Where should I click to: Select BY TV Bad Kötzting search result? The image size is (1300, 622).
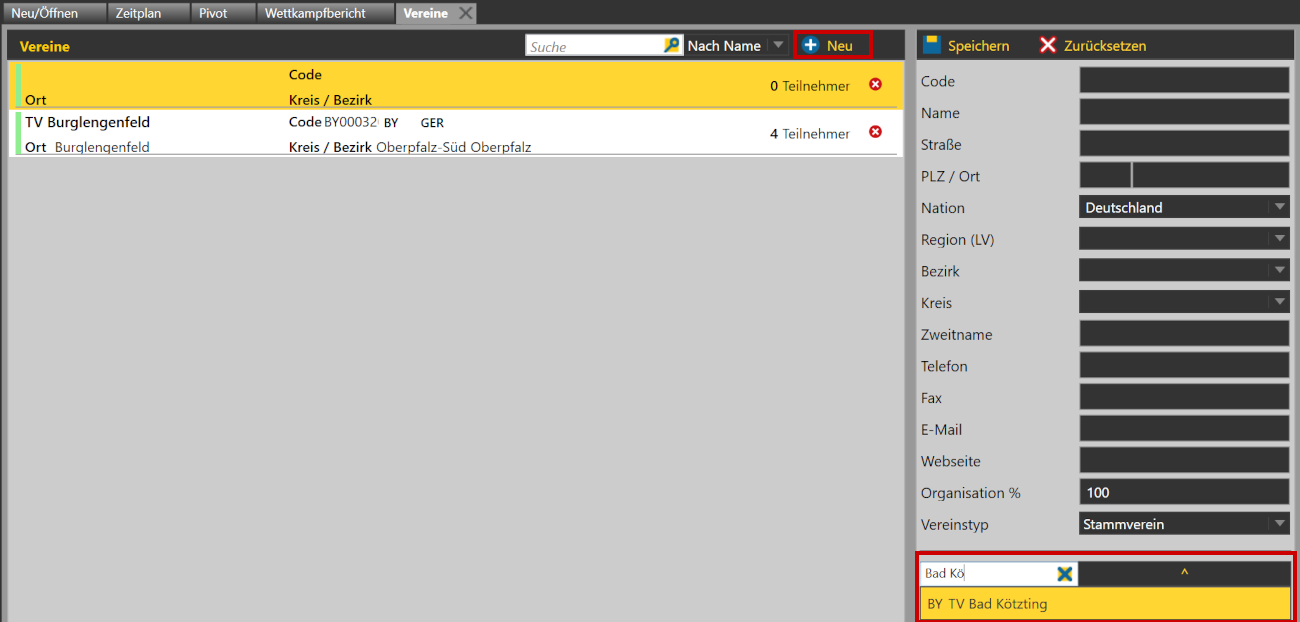click(x=1104, y=604)
